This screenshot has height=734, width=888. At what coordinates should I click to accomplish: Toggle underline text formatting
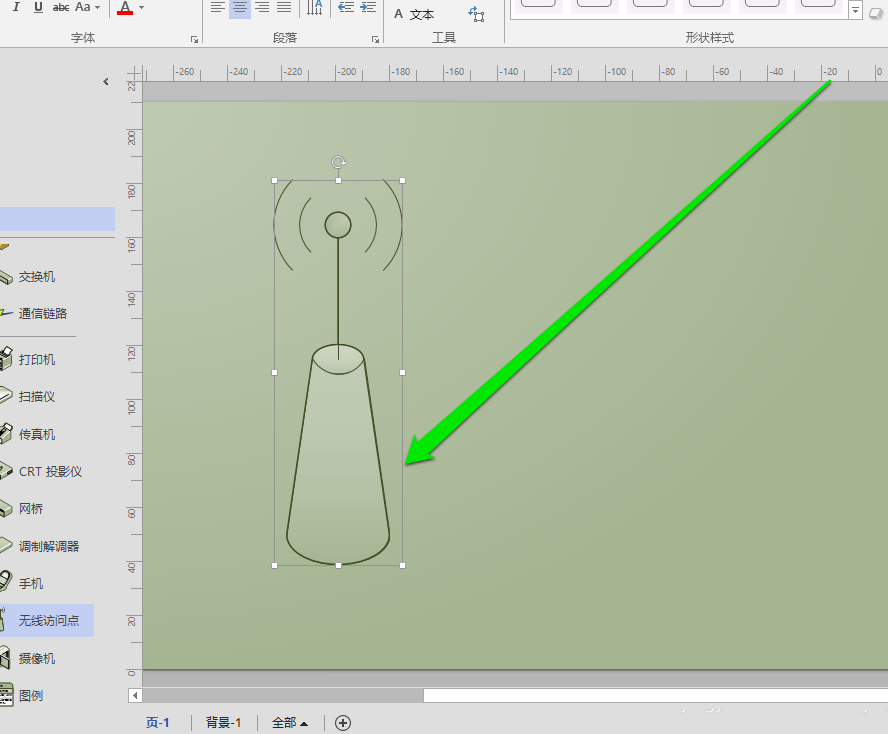[38, 7]
